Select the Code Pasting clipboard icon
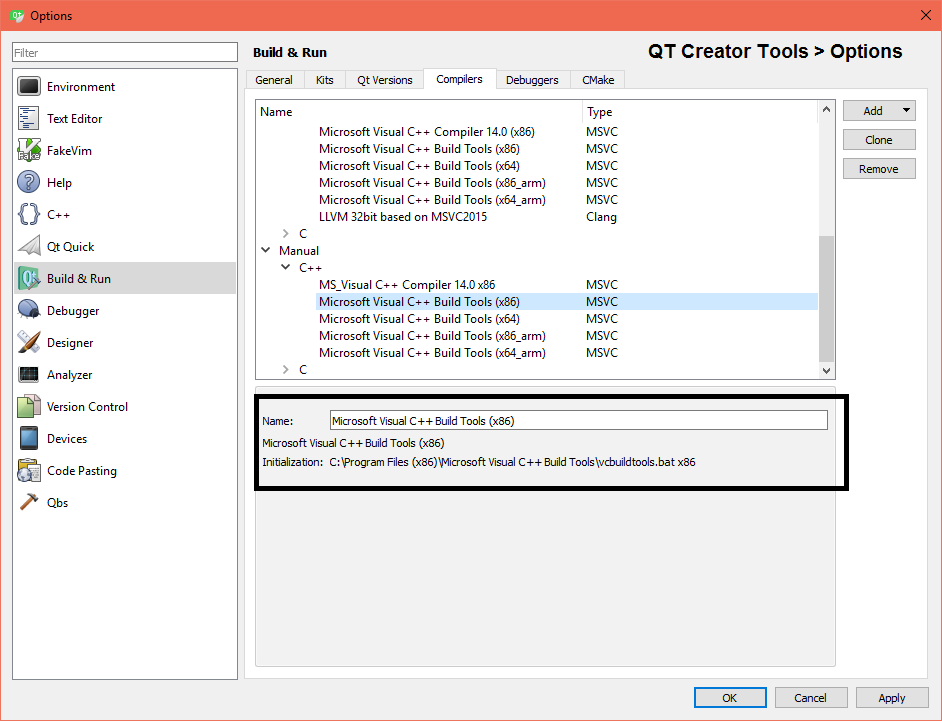942x722 pixels. 29,470
